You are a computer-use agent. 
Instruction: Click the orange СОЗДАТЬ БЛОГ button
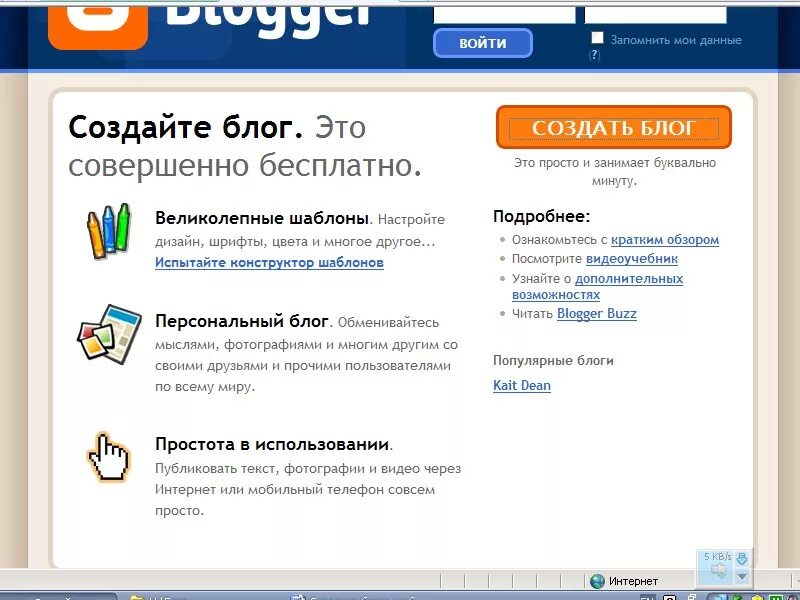[x=614, y=128]
